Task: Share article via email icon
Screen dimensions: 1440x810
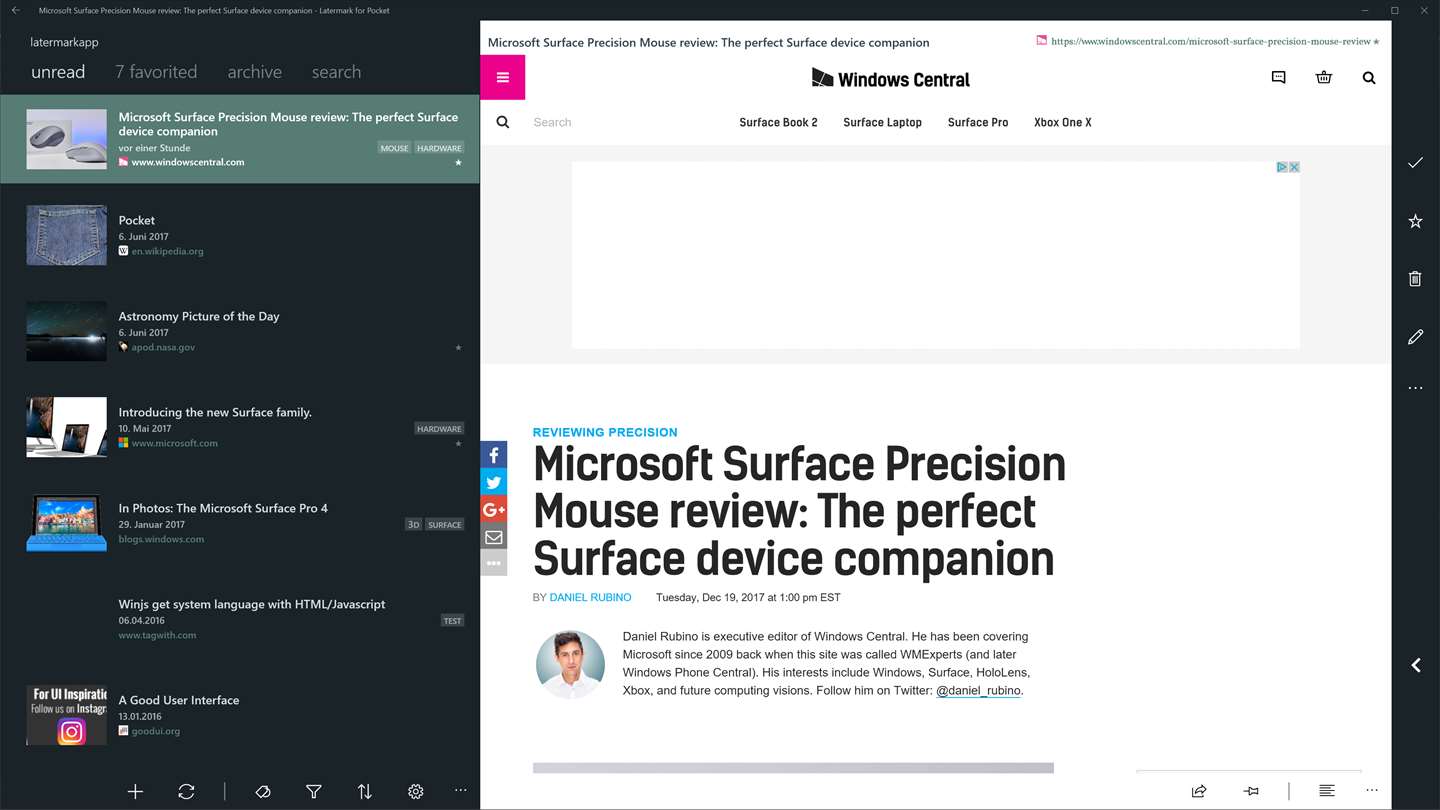Action: (493, 536)
